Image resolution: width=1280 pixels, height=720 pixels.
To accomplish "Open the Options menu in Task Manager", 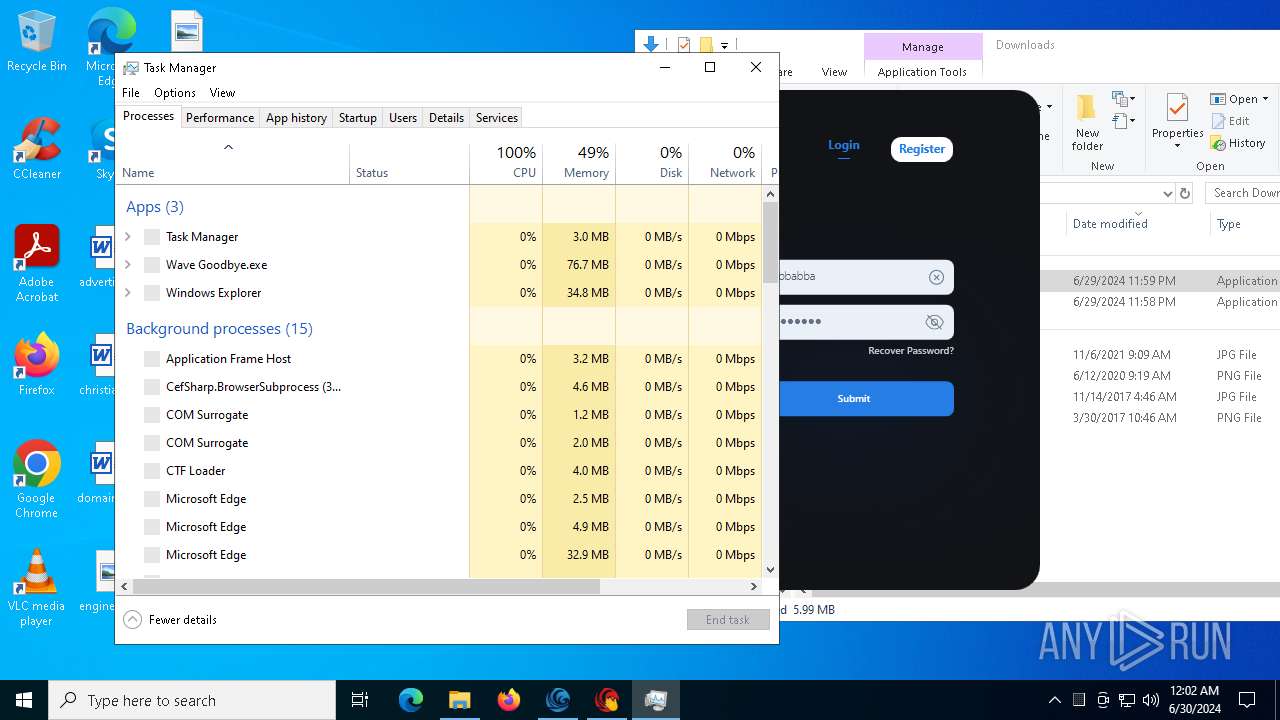I will point(175,93).
